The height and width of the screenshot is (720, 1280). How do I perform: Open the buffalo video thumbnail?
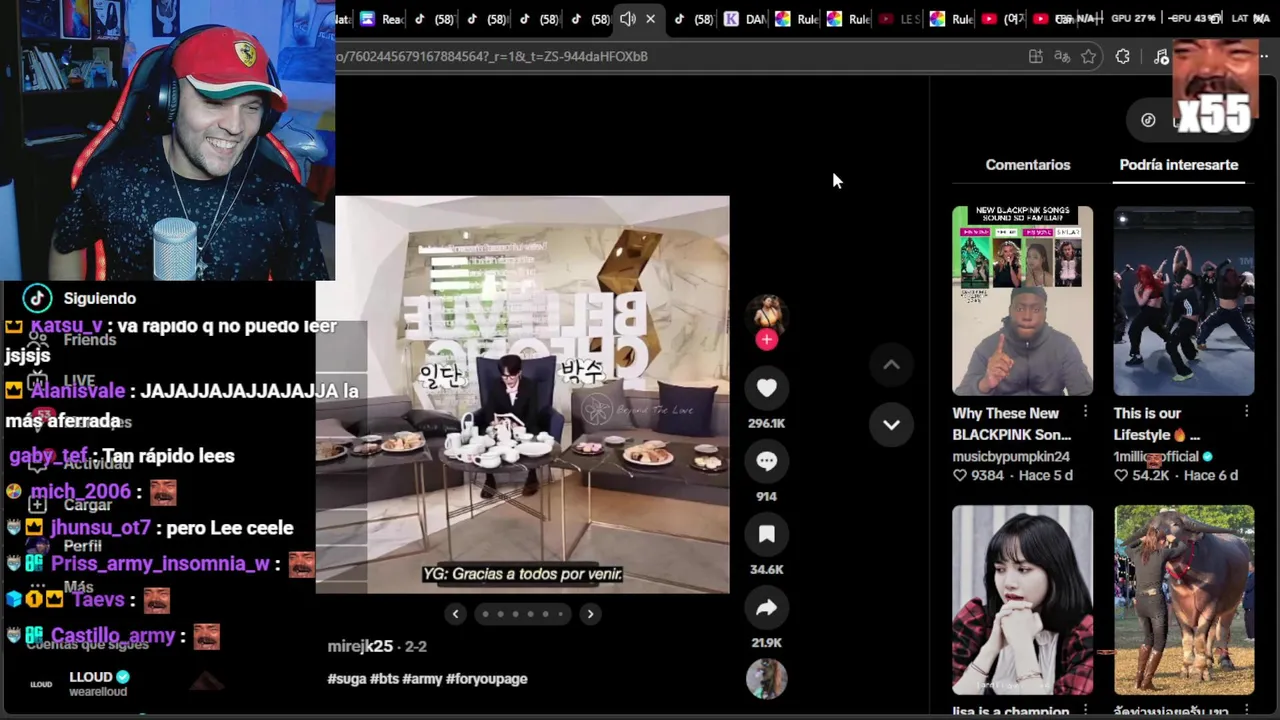pos(1184,600)
